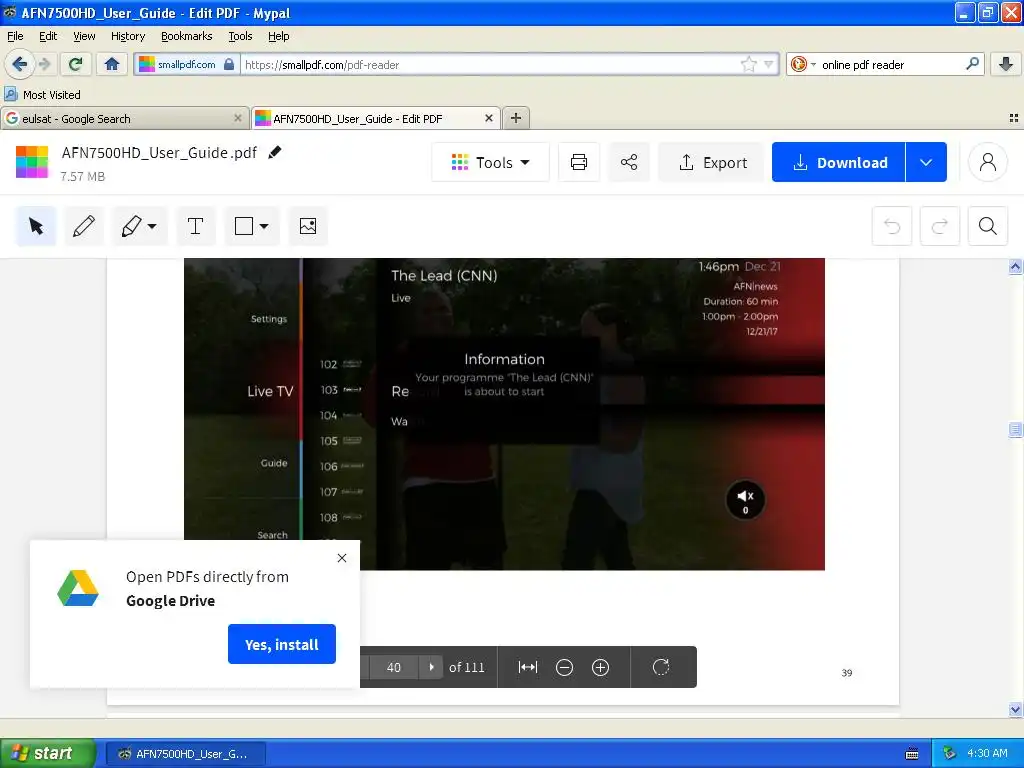The width and height of the screenshot is (1024, 768).
Task: Click the Smallpdf logo
Action: (32, 162)
